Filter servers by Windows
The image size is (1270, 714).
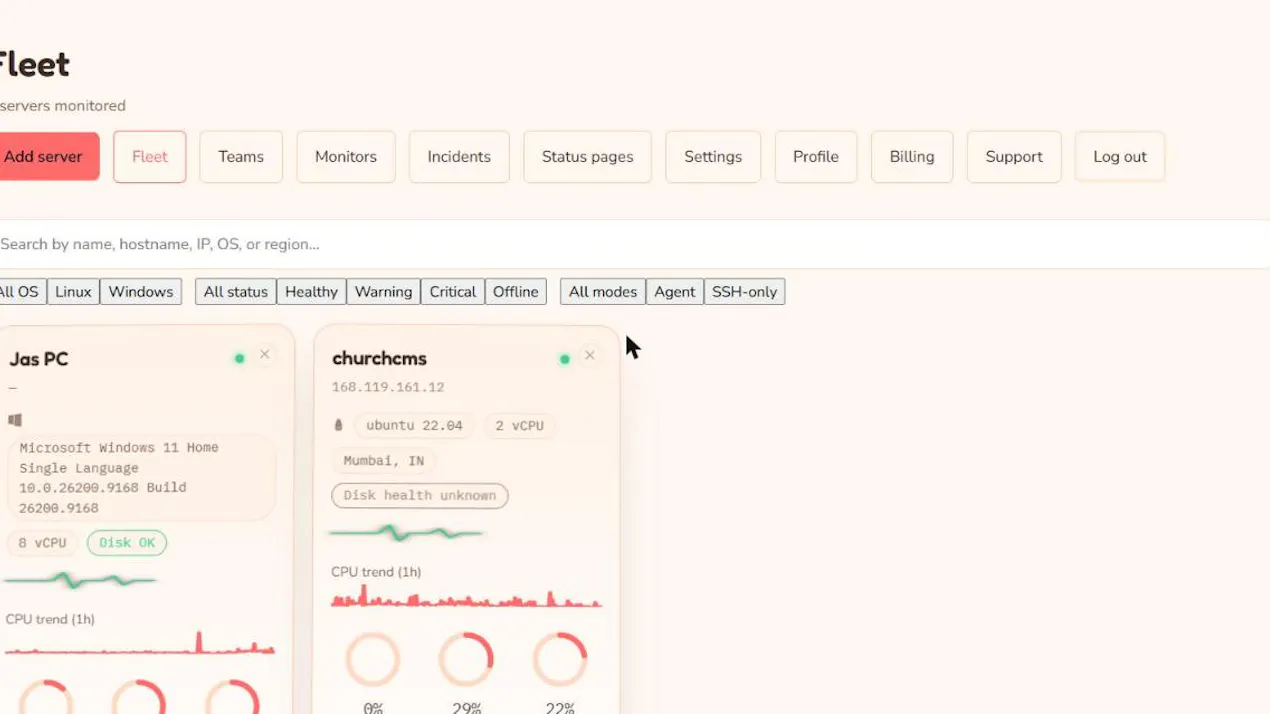click(x=141, y=292)
